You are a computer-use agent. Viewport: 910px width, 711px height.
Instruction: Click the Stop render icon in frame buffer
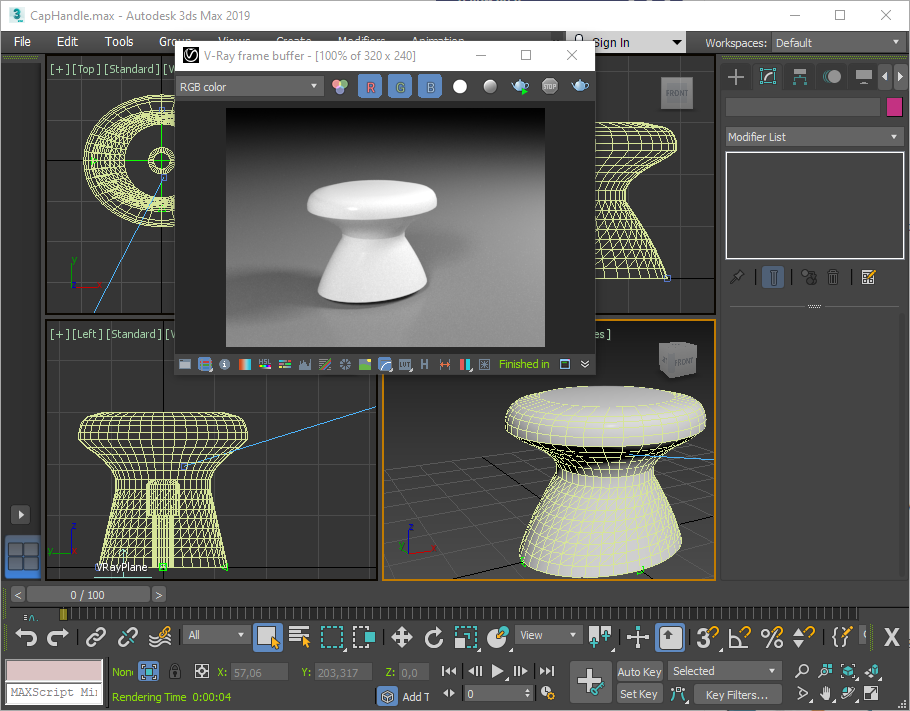[x=550, y=87]
